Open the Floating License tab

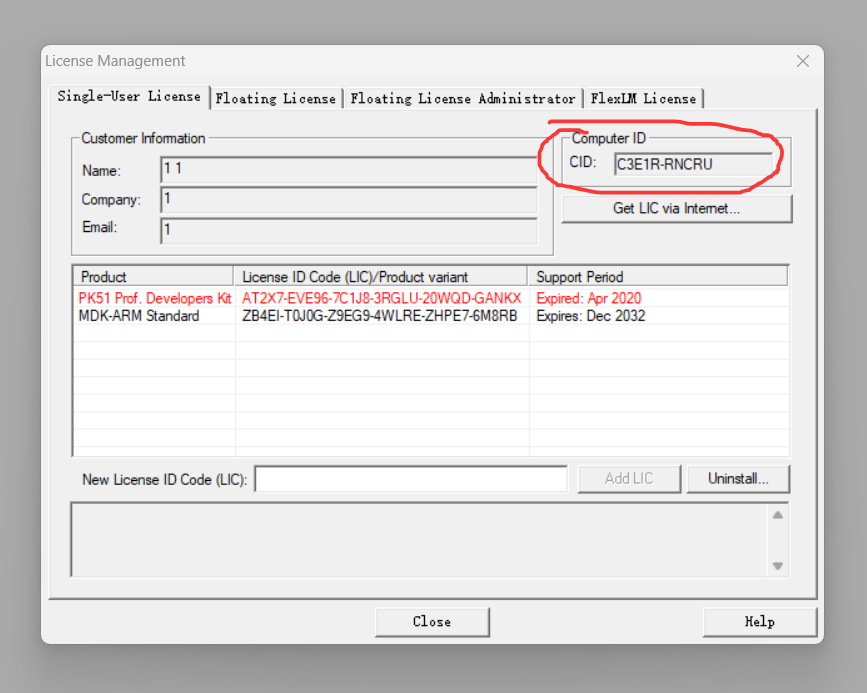(275, 98)
